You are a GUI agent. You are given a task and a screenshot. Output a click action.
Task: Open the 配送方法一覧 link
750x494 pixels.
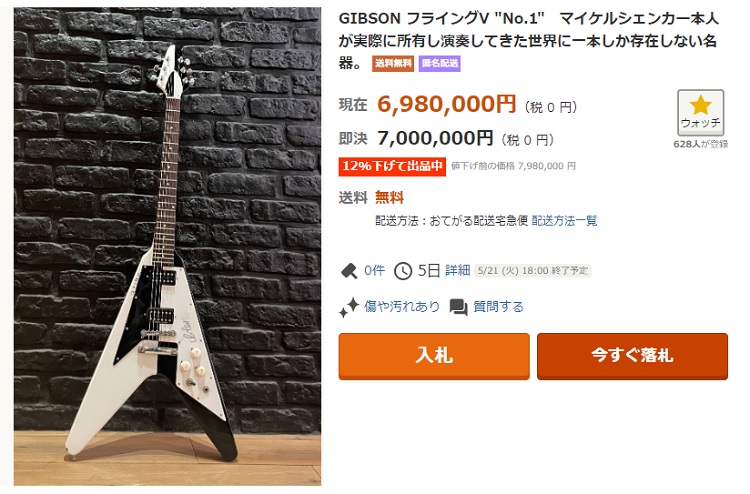(564, 221)
